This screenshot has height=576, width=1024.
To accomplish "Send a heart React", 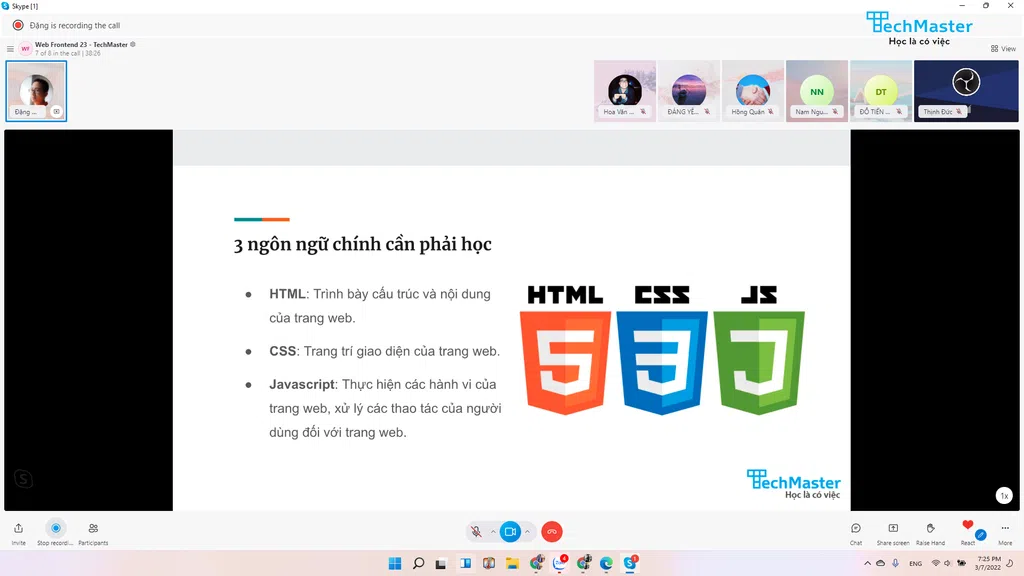I will pyautogui.click(x=967, y=530).
